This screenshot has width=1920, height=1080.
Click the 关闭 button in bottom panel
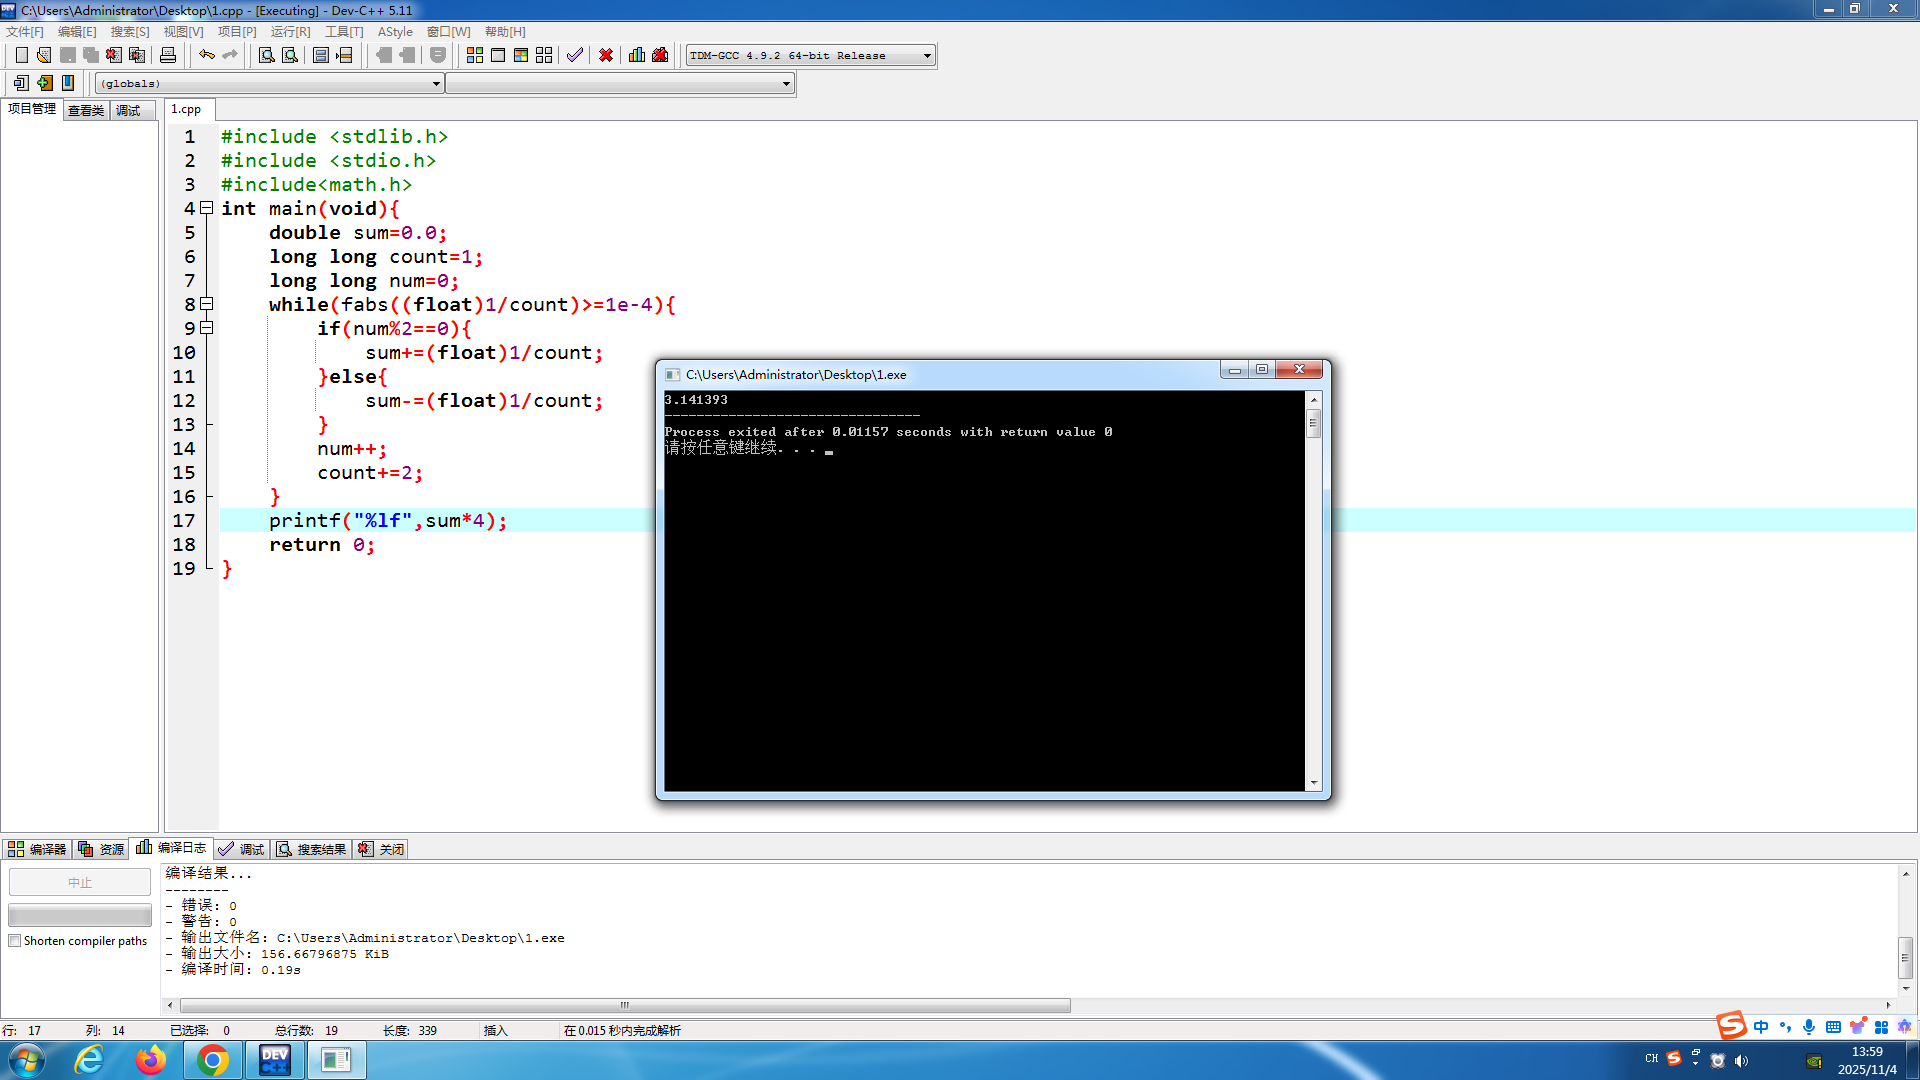[382, 849]
